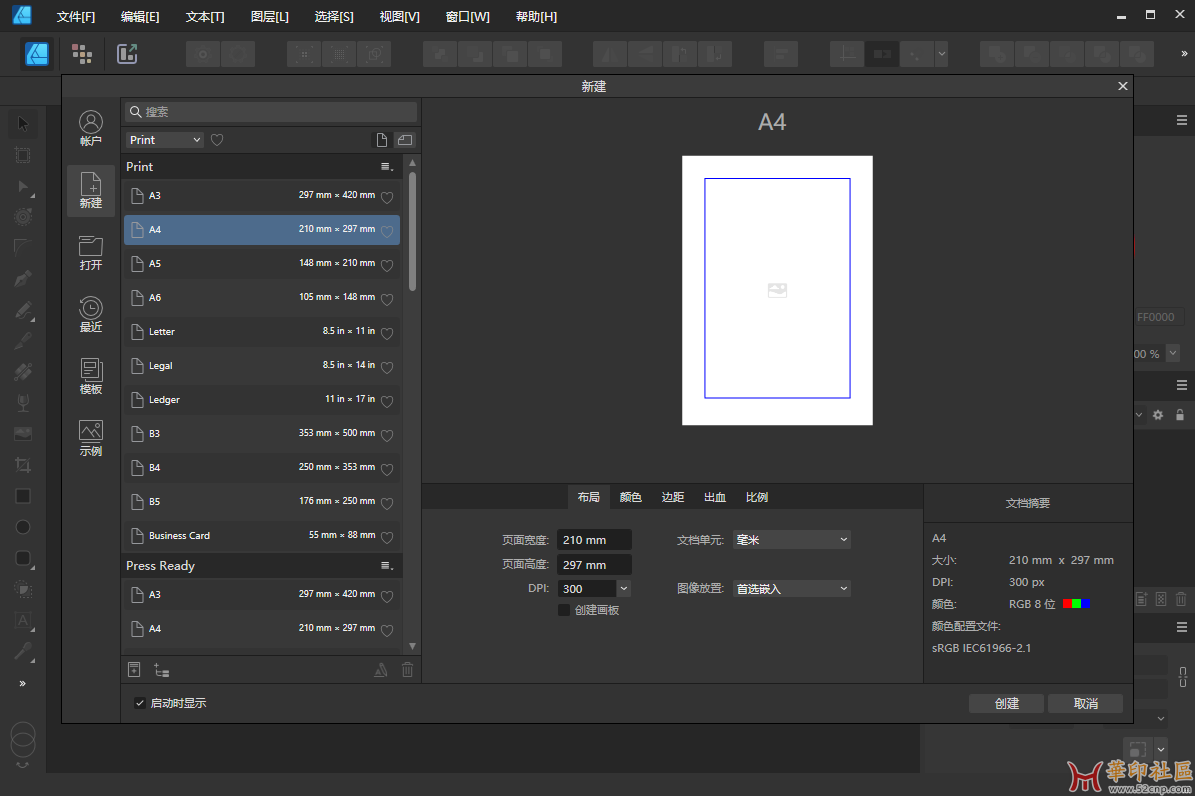
Task: Open the 文件[F] menu
Action: pyautogui.click(x=75, y=17)
